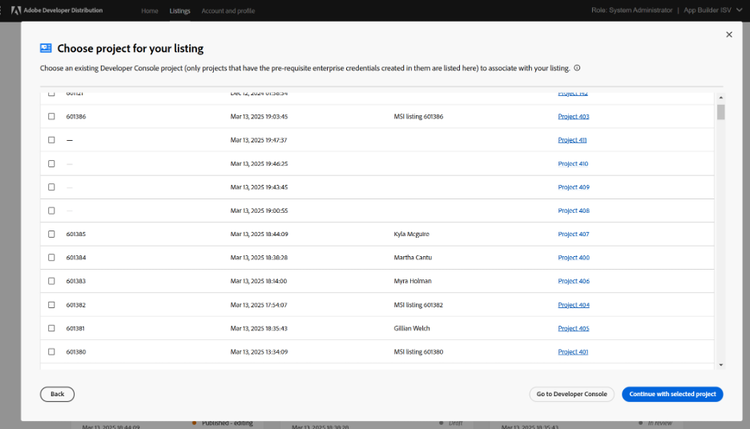
Task: Close the Choose project dialog
Action: (x=728, y=35)
